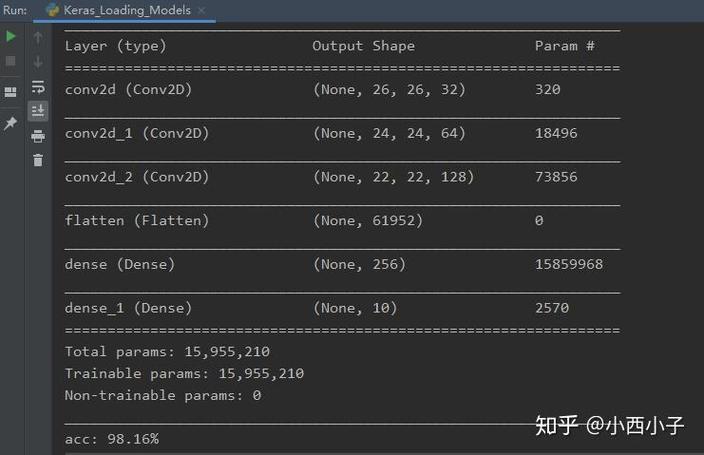Screen dimensions: 704x455
Task: Click the flatten (Flatten) layer text
Action: (137, 221)
